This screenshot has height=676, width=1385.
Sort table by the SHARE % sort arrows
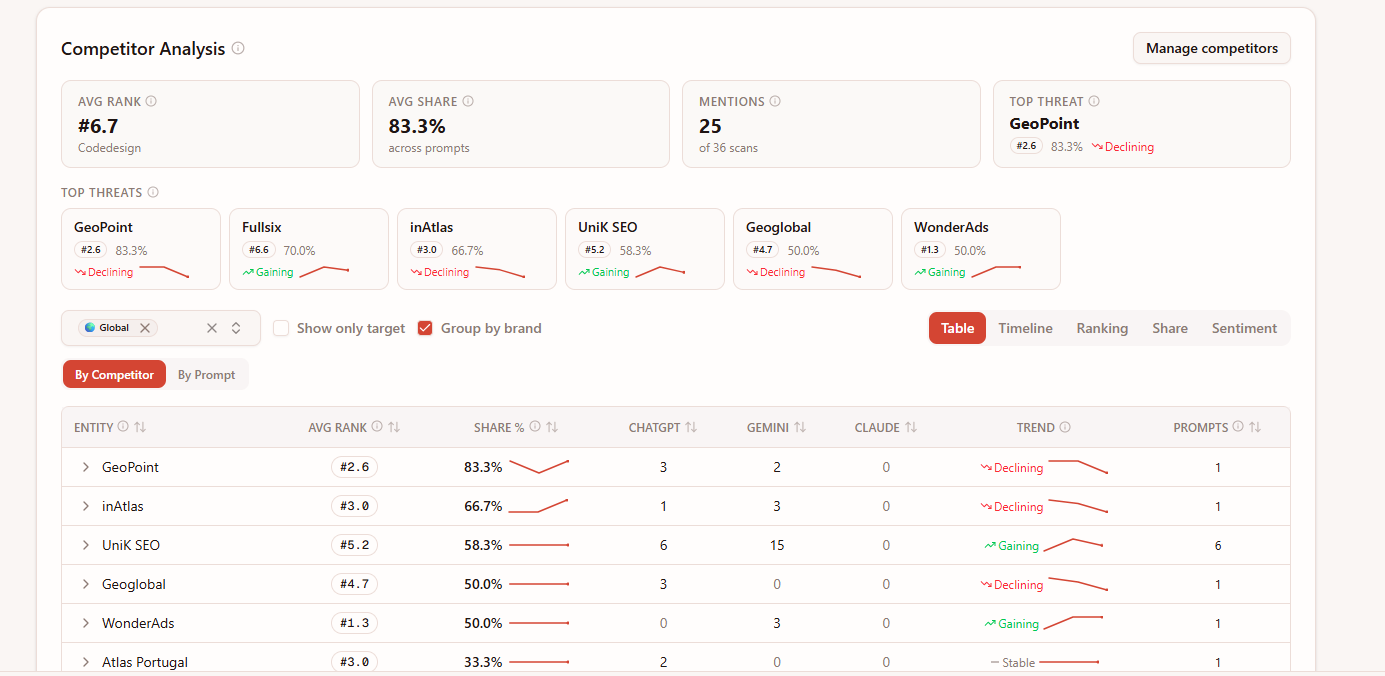click(552, 427)
